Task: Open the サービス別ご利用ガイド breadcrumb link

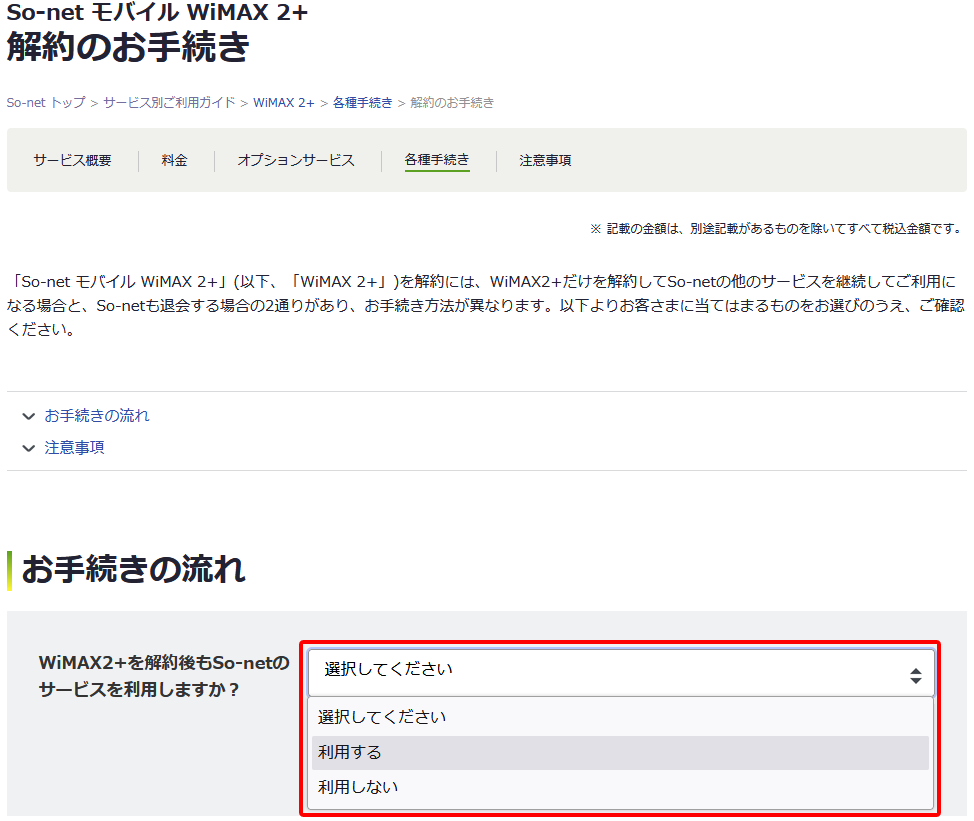Action: (169, 103)
